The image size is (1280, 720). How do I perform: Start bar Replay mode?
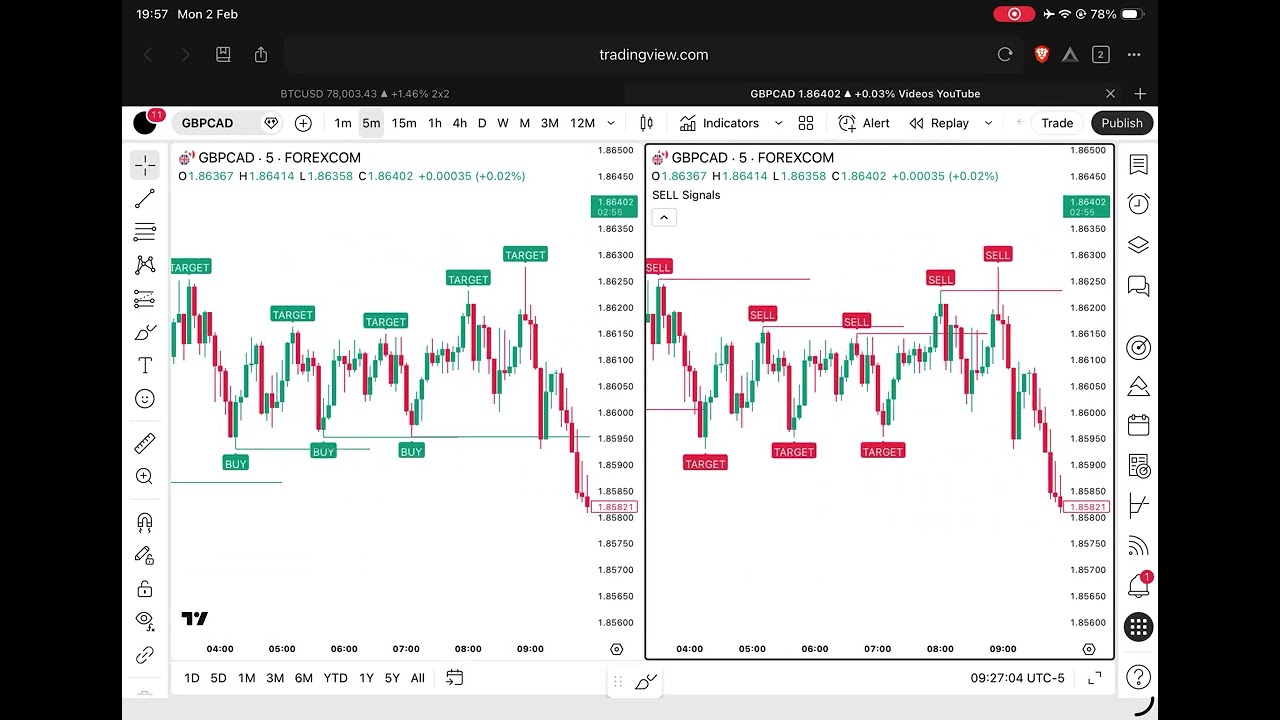[939, 123]
